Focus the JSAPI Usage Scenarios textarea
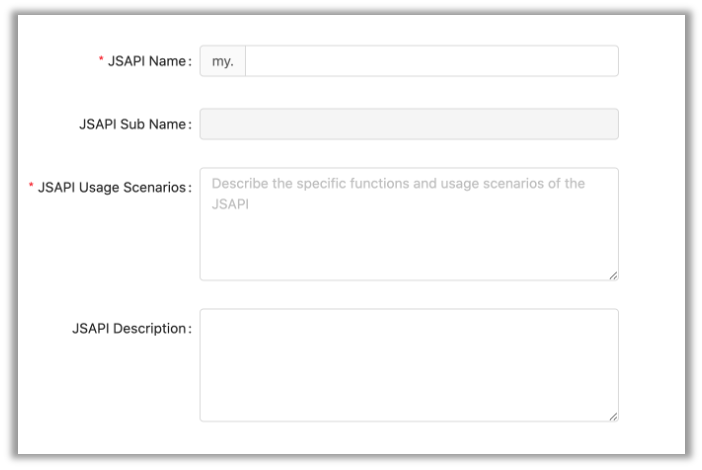 coord(408,235)
